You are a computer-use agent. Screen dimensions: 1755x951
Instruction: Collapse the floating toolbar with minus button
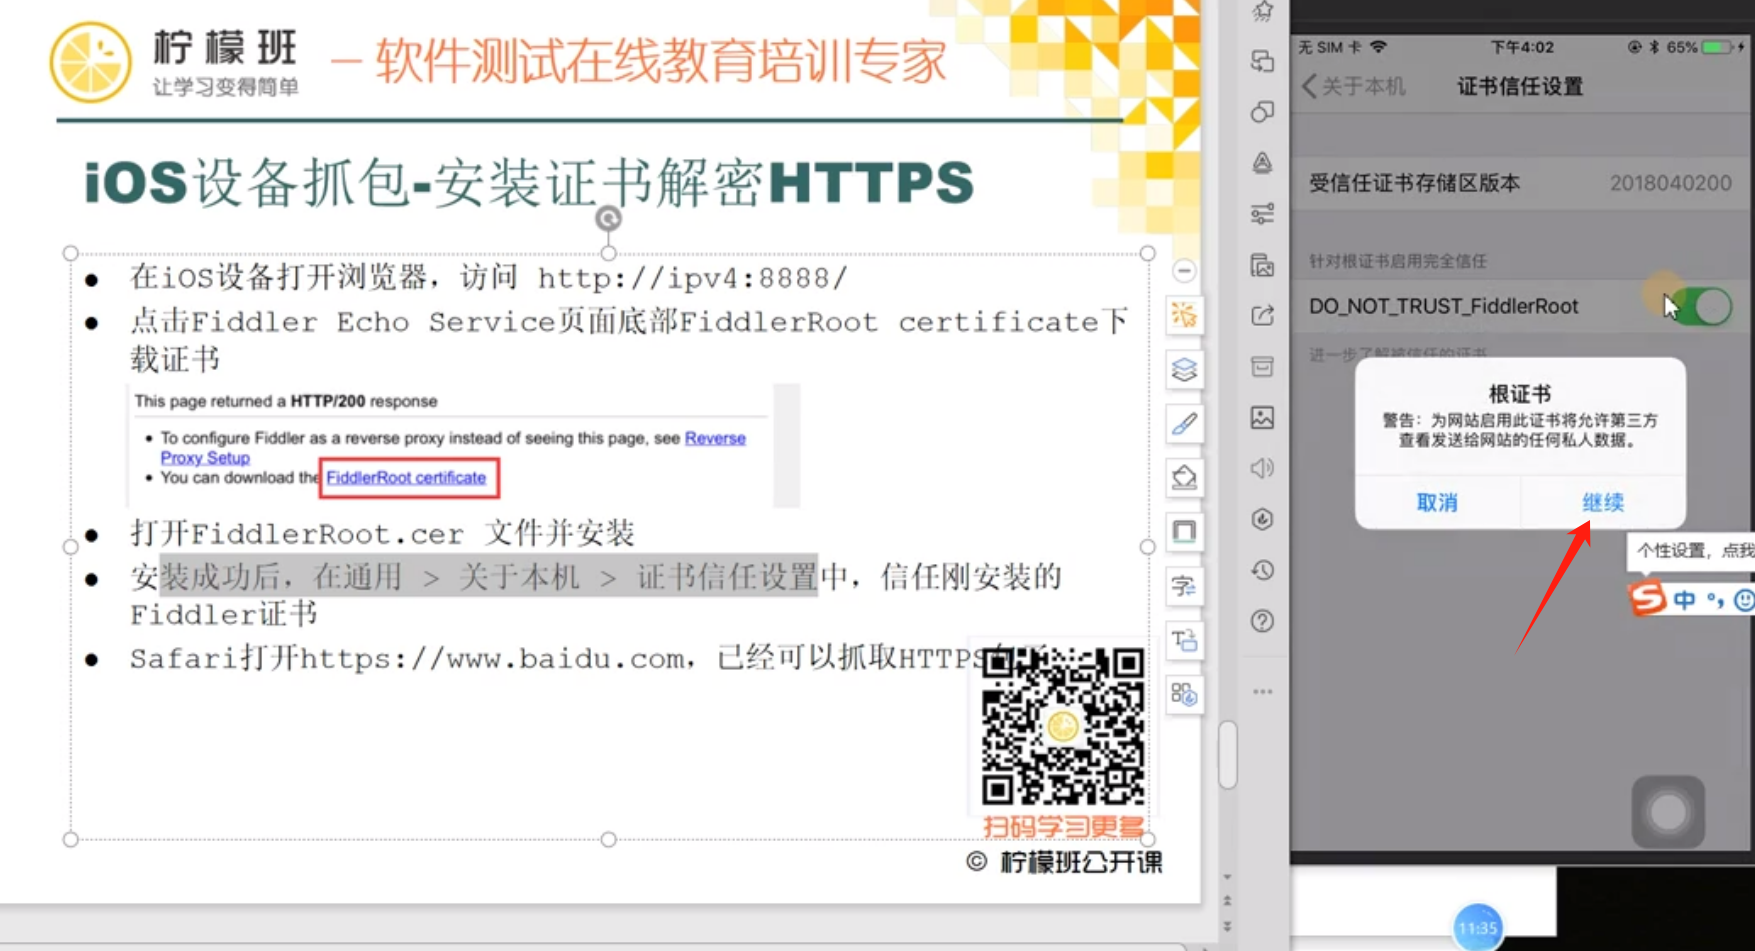tap(1184, 271)
